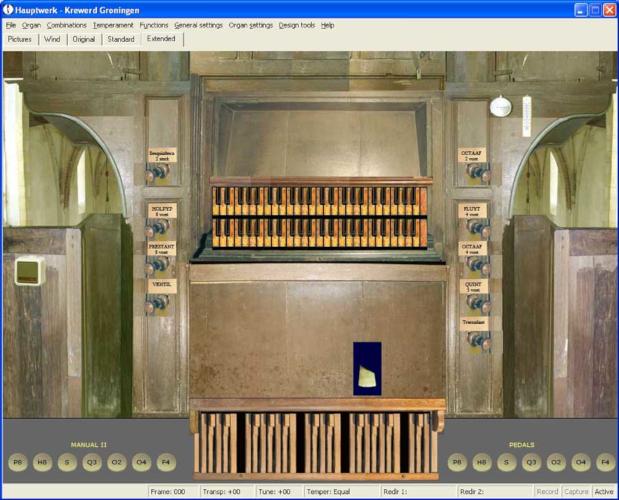This screenshot has height=500, width=619.
Task: Engage the PRESTANT 8 voet stop knob
Action: pos(157,266)
